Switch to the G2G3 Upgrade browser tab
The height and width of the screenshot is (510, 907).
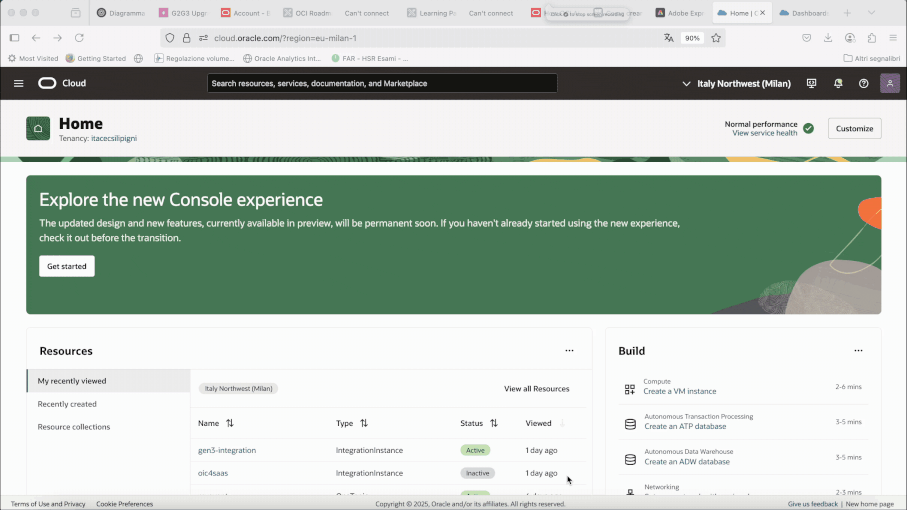tap(183, 13)
